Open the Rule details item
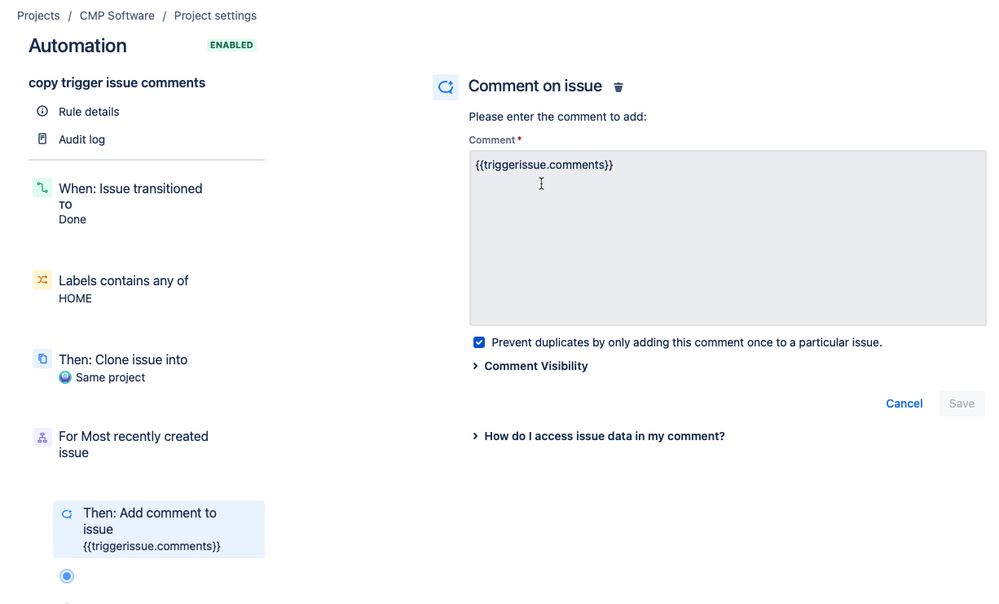This screenshot has height=604, width=999. pyautogui.click(x=89, y=111)
